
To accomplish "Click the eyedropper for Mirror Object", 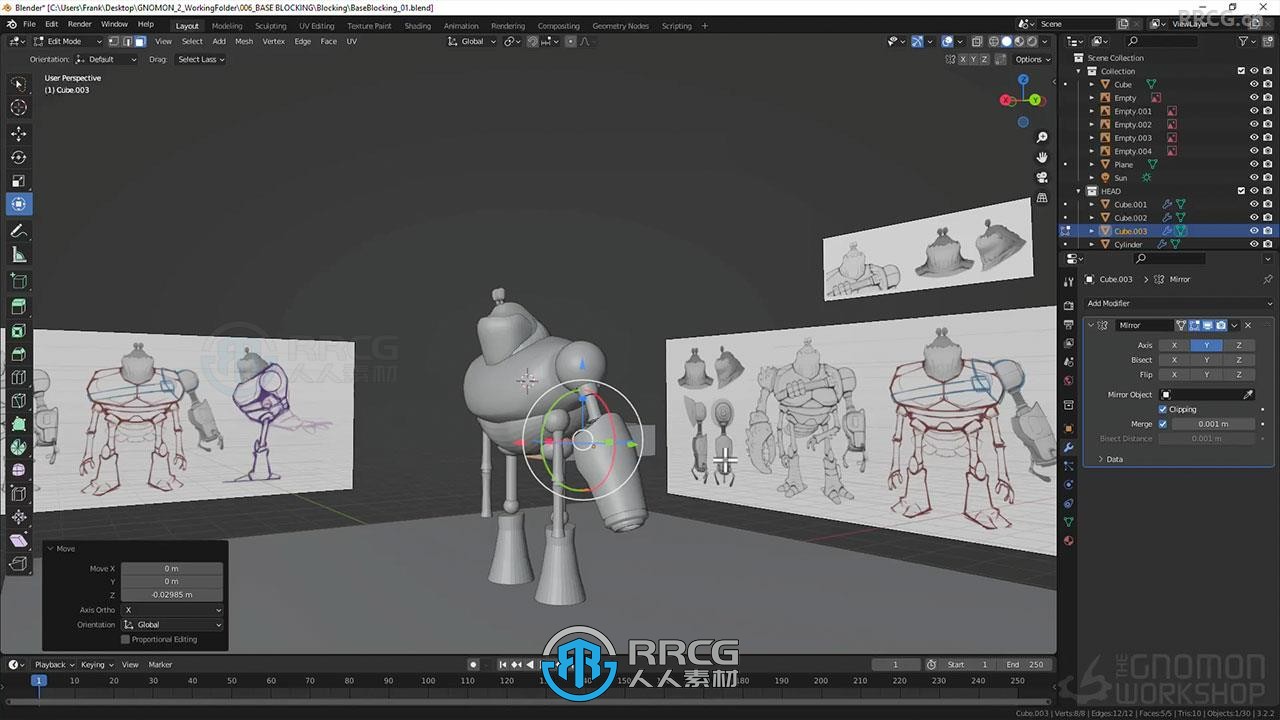I will point(1248,394).
